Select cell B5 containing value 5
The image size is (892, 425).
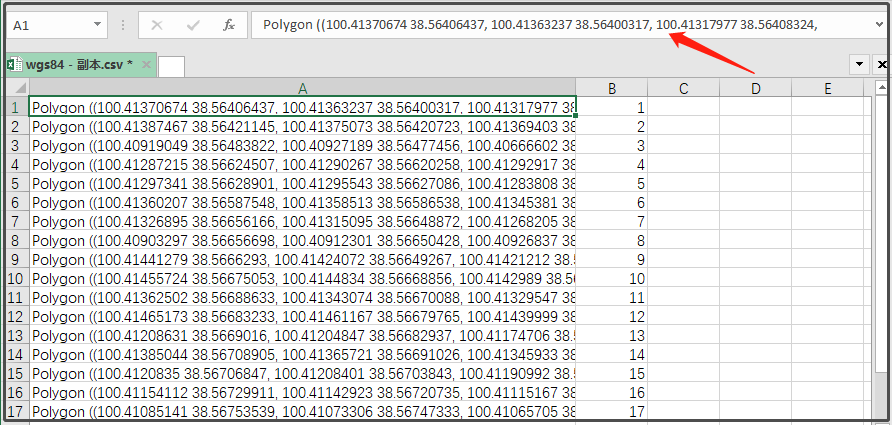pos(612,183)
